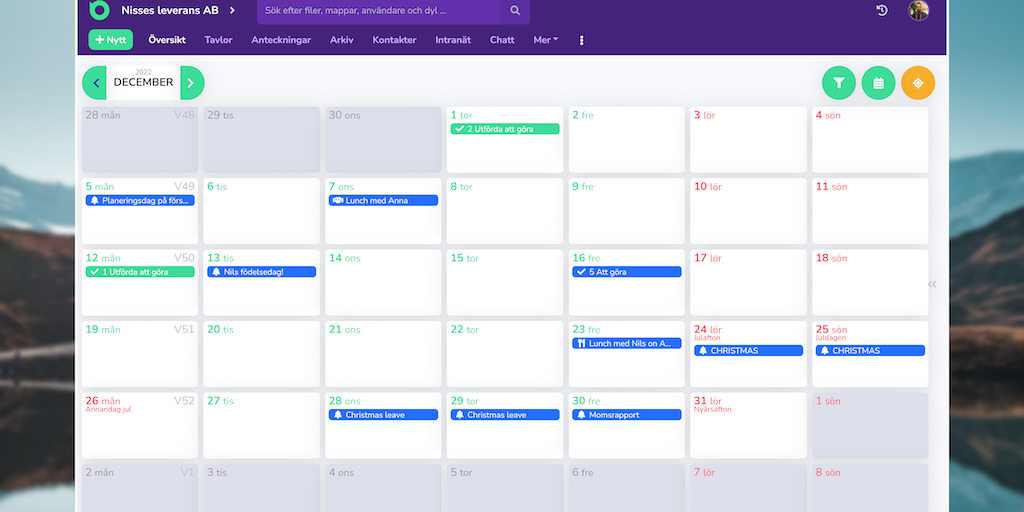This screenshot has width=1024, height=512.
Task: Open the Lunch med Anna event
Action: 383,200
